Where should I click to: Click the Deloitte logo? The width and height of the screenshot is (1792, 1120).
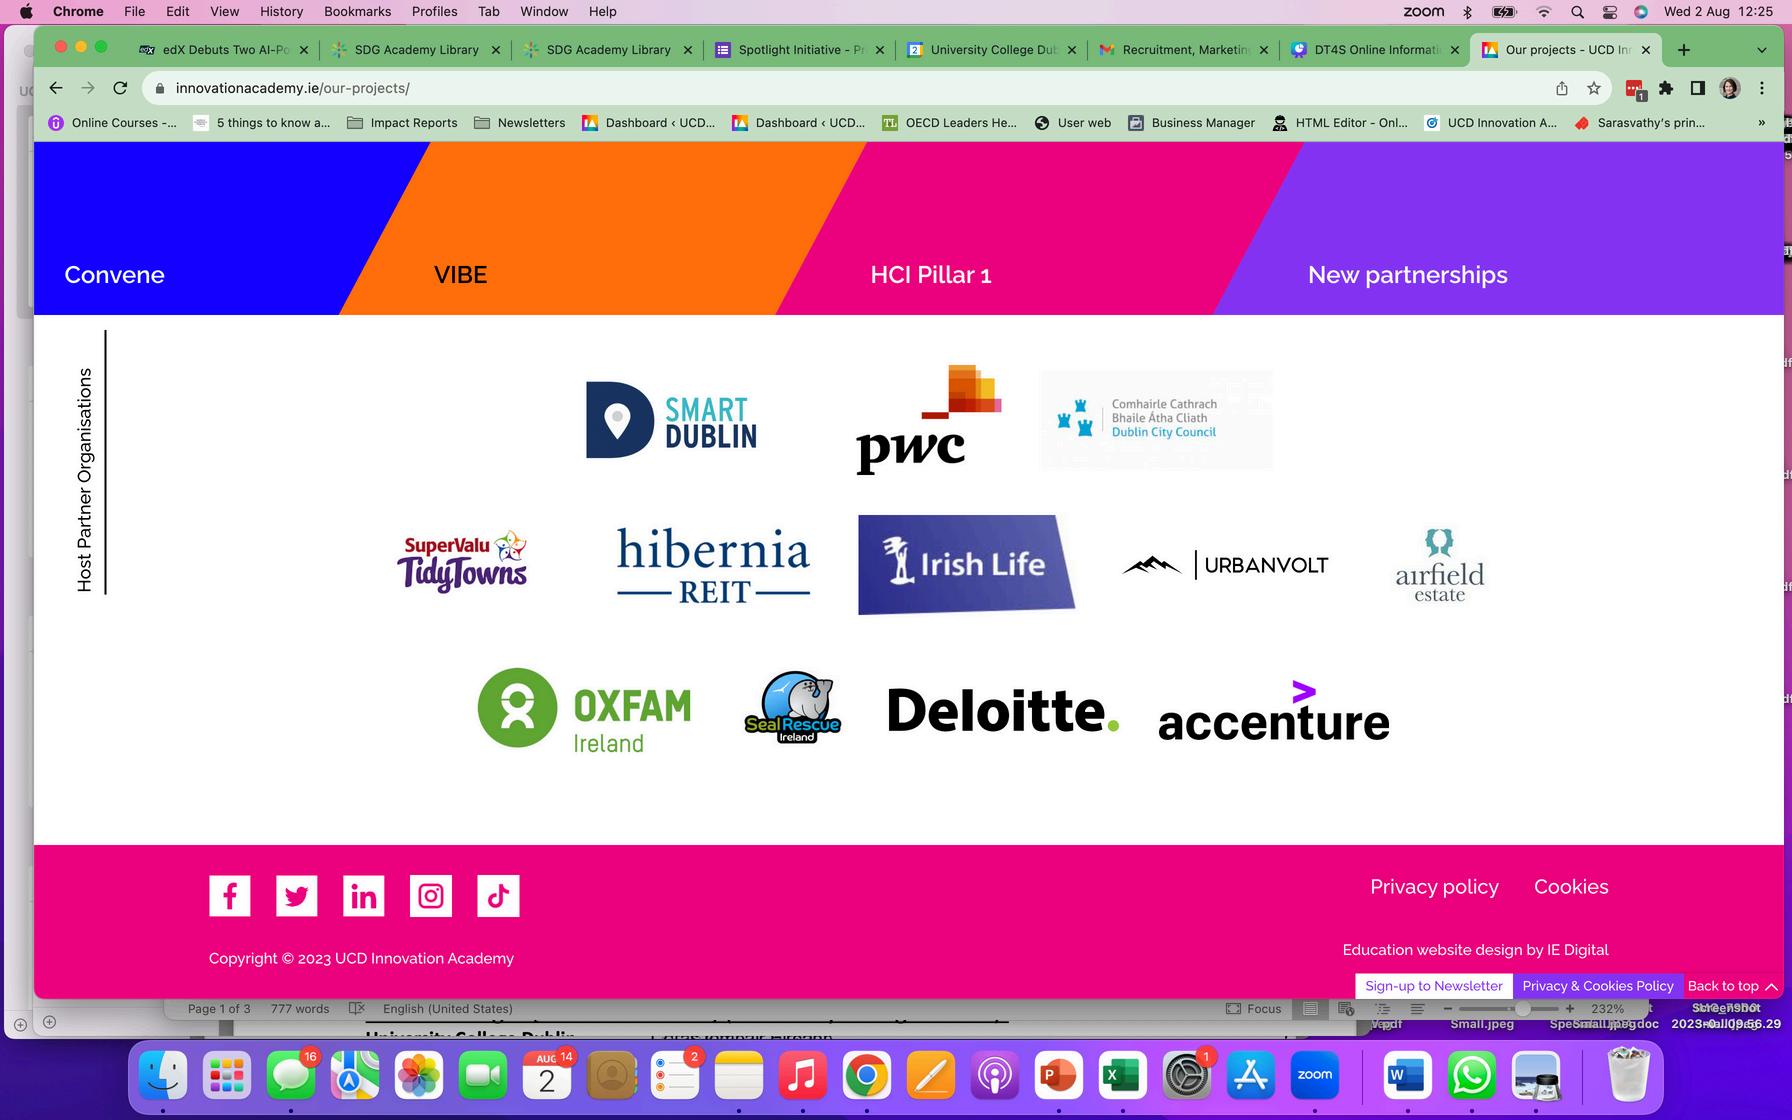[1003, 710]
